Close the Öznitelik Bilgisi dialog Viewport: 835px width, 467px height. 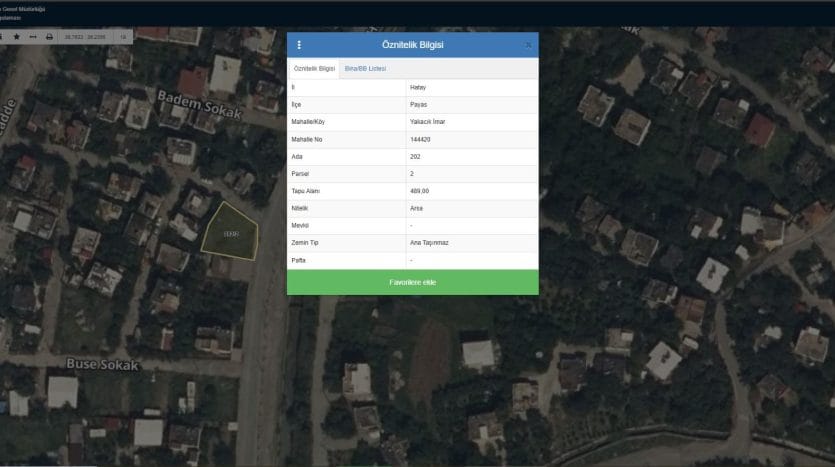coord(528,45)
